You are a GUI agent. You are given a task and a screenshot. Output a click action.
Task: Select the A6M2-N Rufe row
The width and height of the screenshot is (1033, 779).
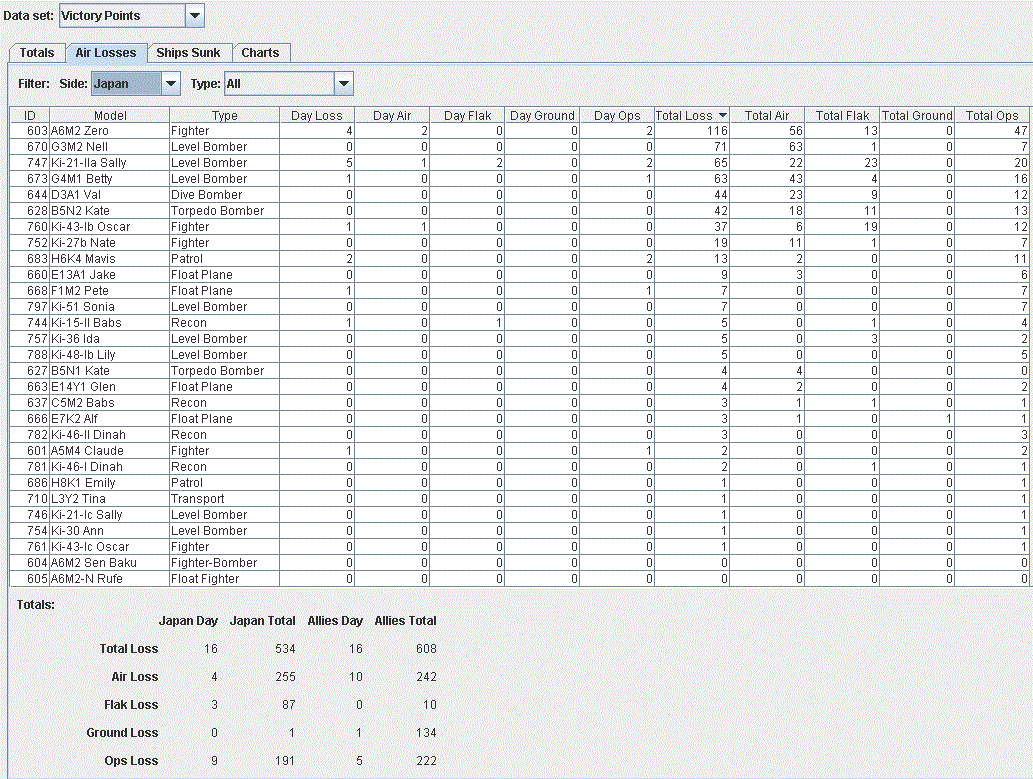pyautogui.click(x=520, y=579)
